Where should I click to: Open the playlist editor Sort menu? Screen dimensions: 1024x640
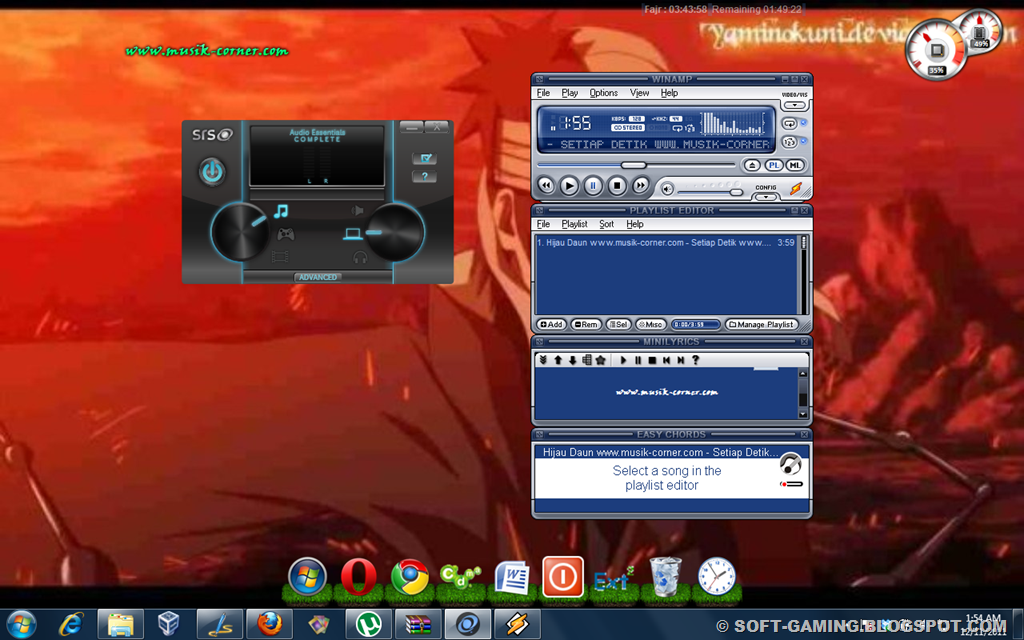pos(607,224)
